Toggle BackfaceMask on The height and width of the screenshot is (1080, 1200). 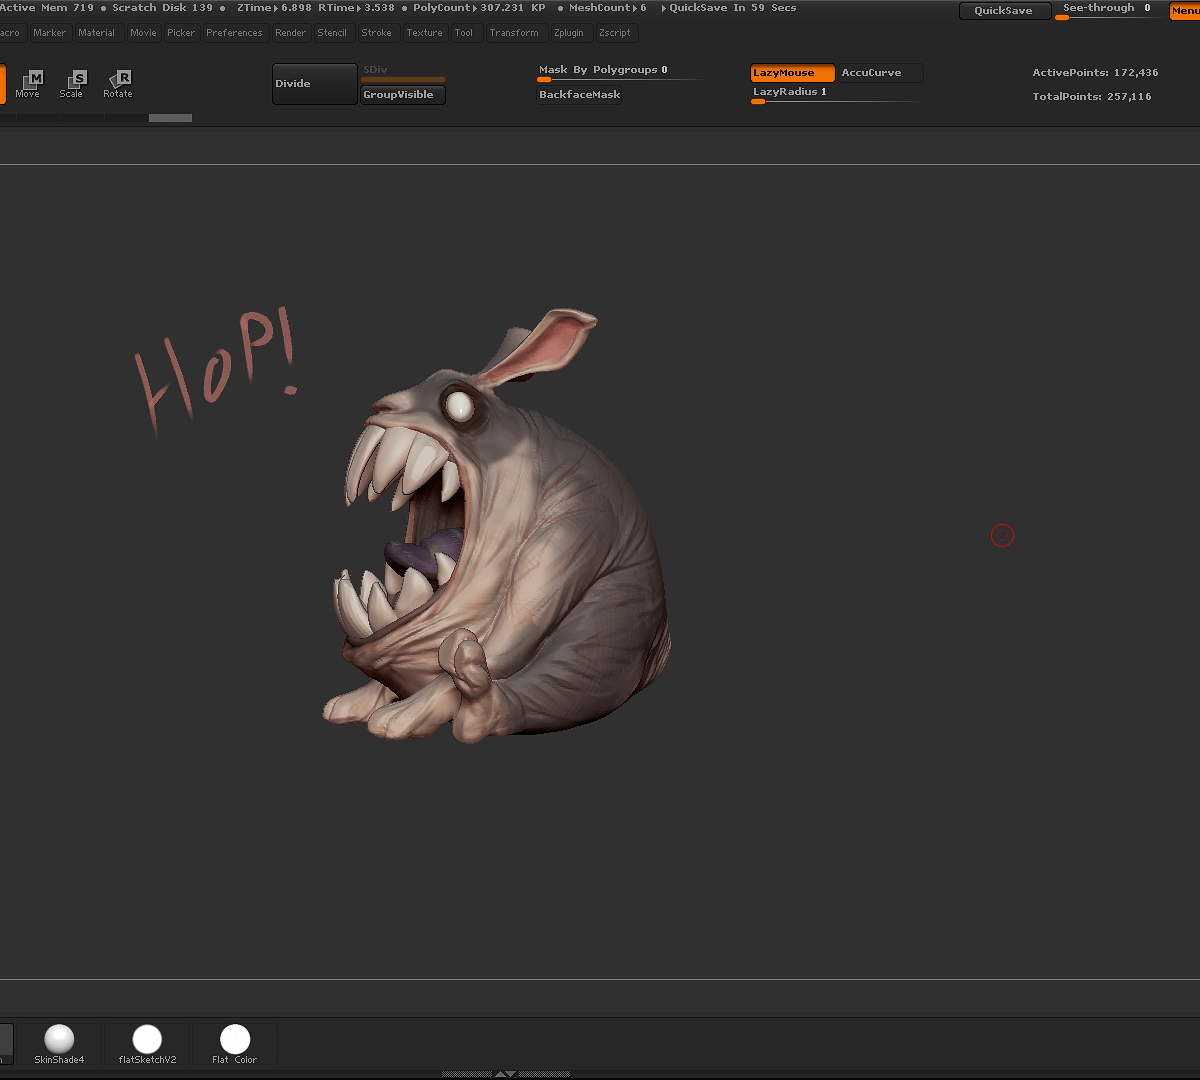click(580, 95)
